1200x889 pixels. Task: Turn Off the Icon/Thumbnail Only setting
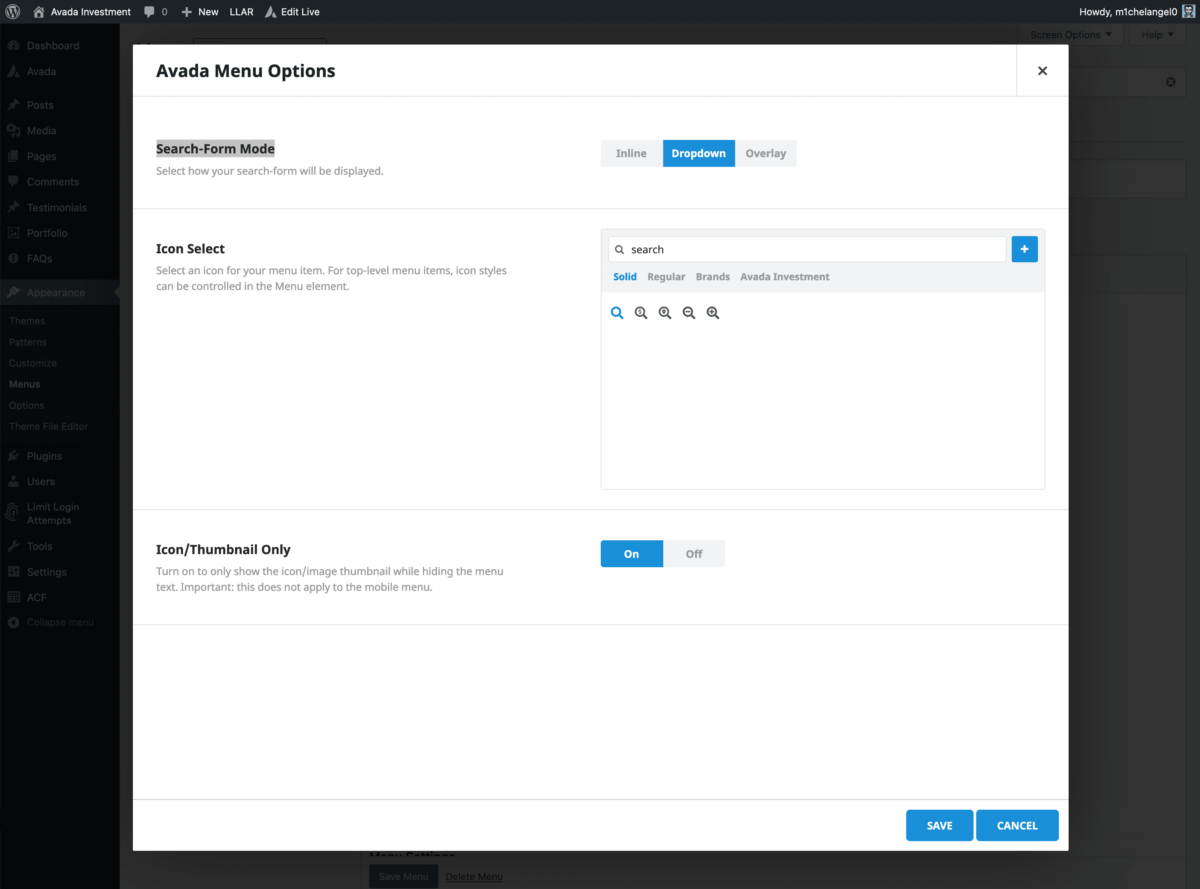pyautogui.click(x=694, y=553)
